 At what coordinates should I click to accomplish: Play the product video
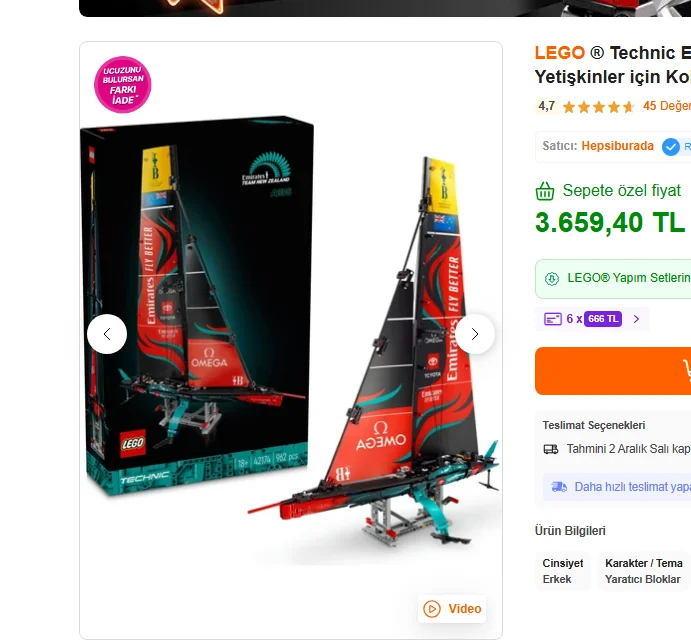click(x=453, y=608)
